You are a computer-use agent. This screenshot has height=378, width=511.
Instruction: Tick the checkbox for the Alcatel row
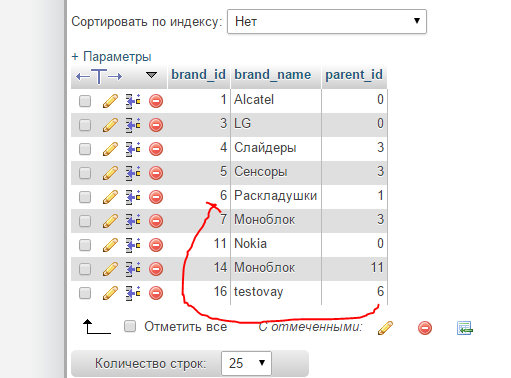click(x=85, y=101)
